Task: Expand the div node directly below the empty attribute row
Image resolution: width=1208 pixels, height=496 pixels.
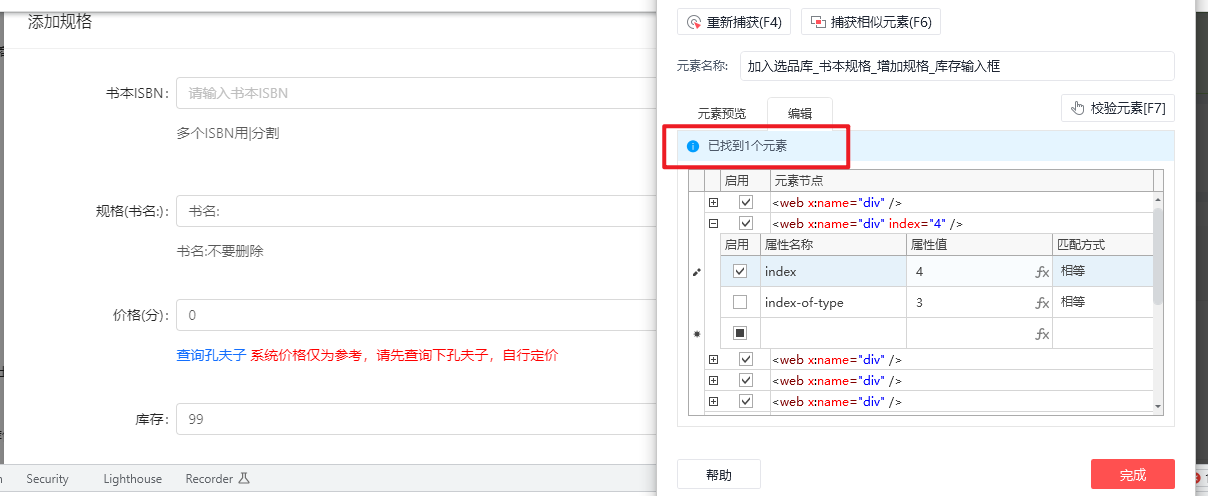Action: click(x=713, y=359)
